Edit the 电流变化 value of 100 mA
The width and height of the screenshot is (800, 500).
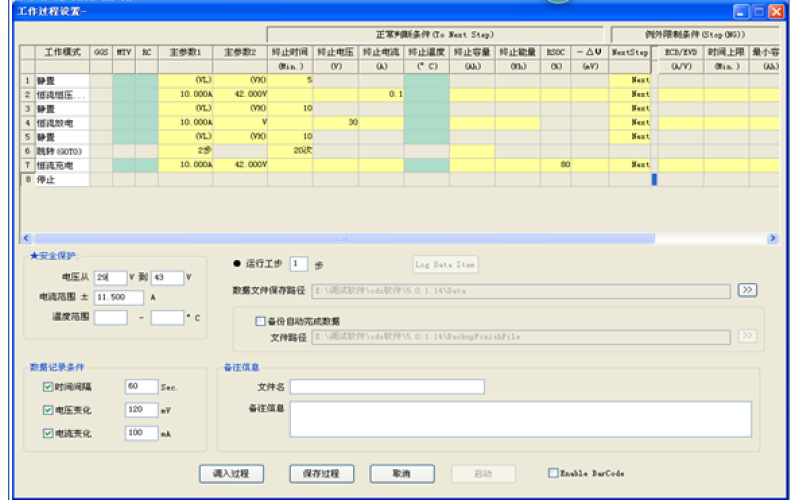click(141, 433)
